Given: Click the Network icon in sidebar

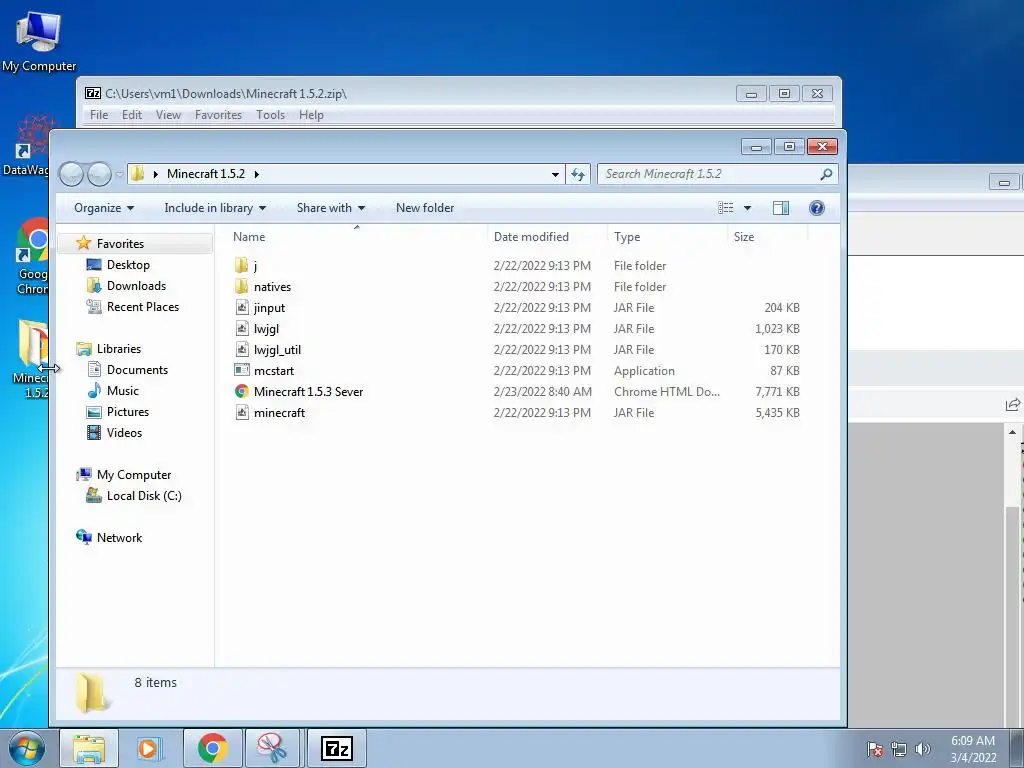Looking at the screenshot, I should coord(84,537).
